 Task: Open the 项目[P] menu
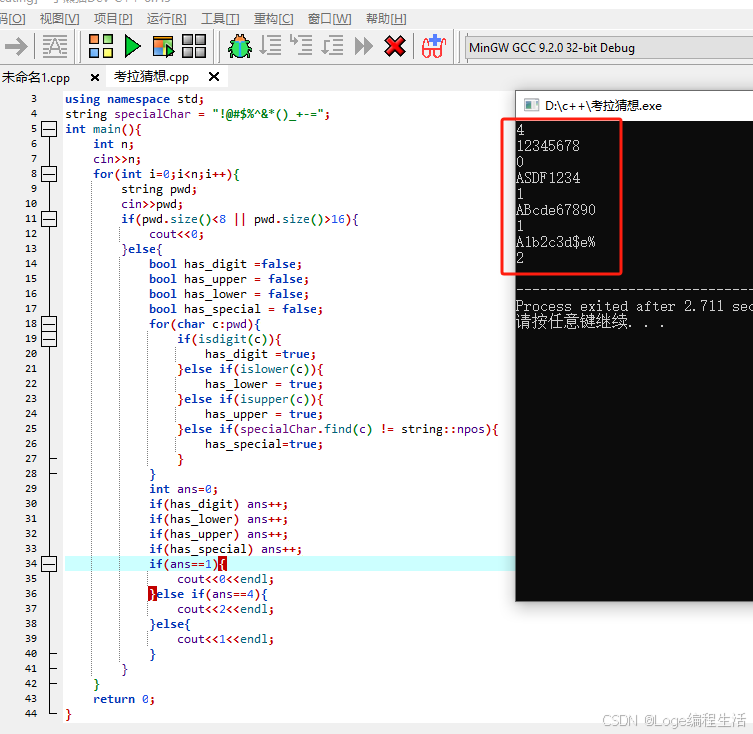pyautogui.click(x=113, y=19)
